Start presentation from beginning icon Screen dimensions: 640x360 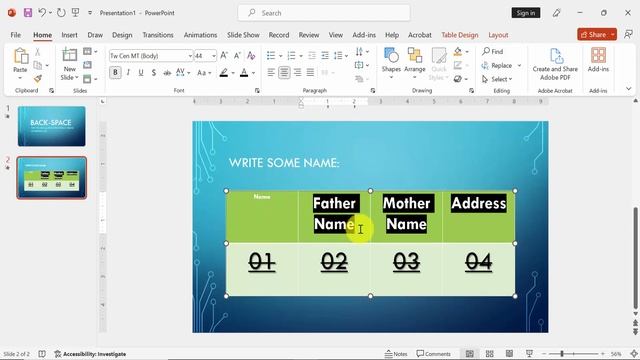click(x=76, y=13)
